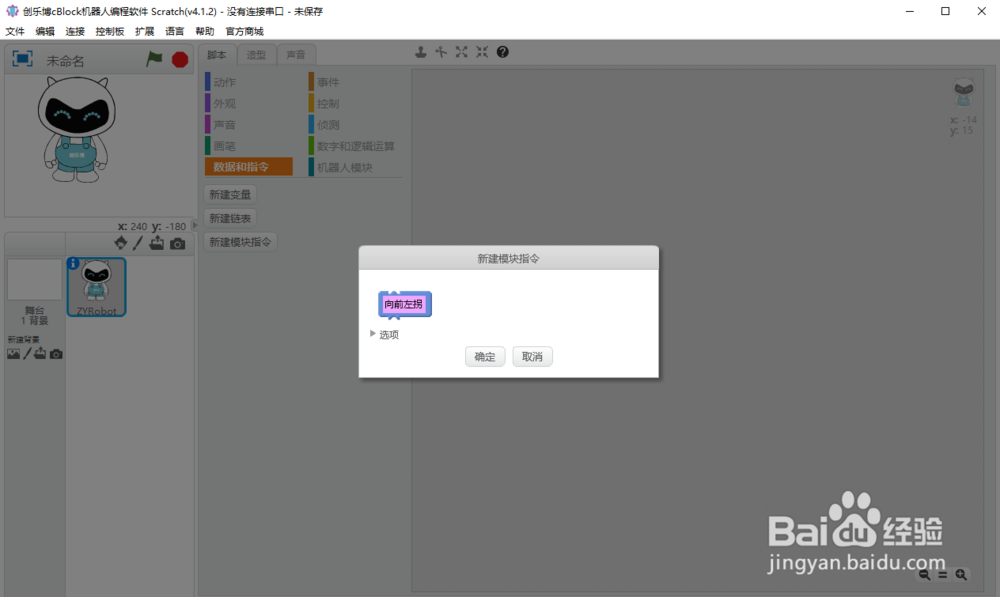This screenshot has width=1000, height=597.
Task: Open the 语言 language menu
Action: (x=174, y=30)
